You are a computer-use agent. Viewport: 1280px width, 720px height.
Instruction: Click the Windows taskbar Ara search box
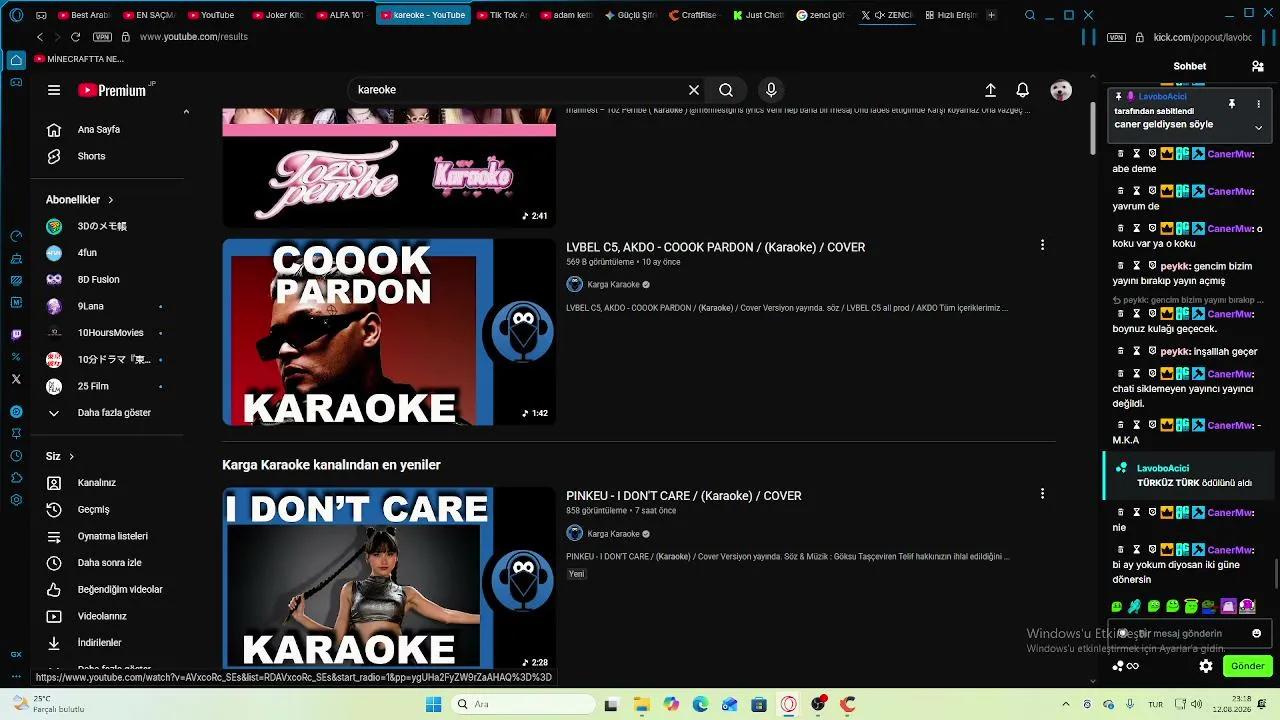coord(521,704)
